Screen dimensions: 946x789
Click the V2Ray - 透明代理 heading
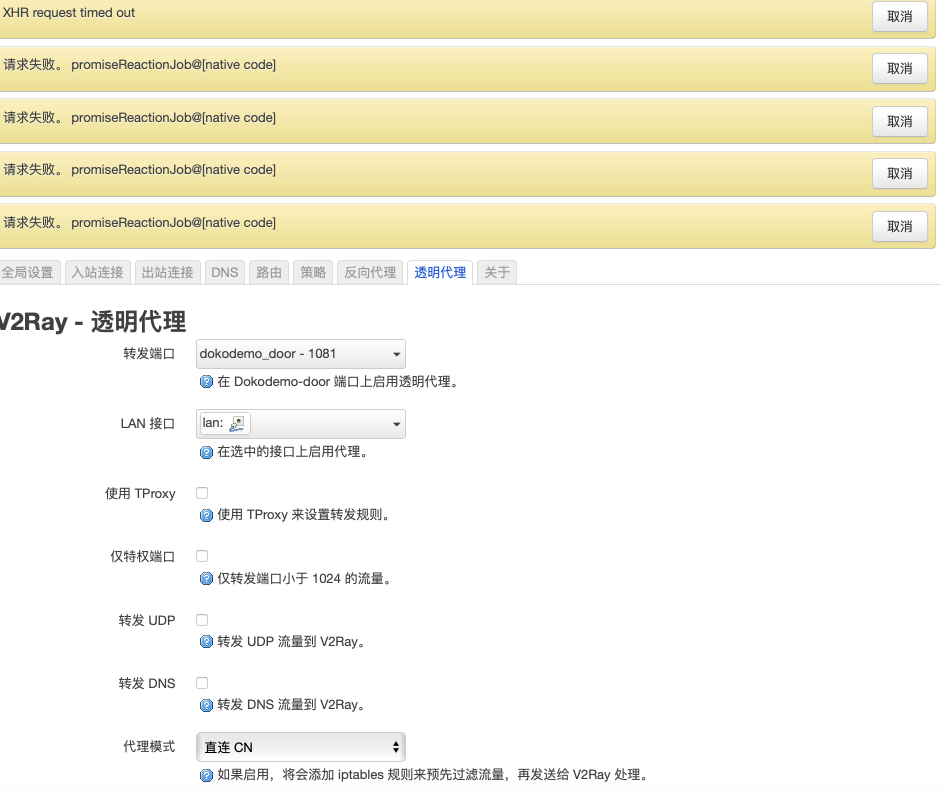(x=92, y=322)
